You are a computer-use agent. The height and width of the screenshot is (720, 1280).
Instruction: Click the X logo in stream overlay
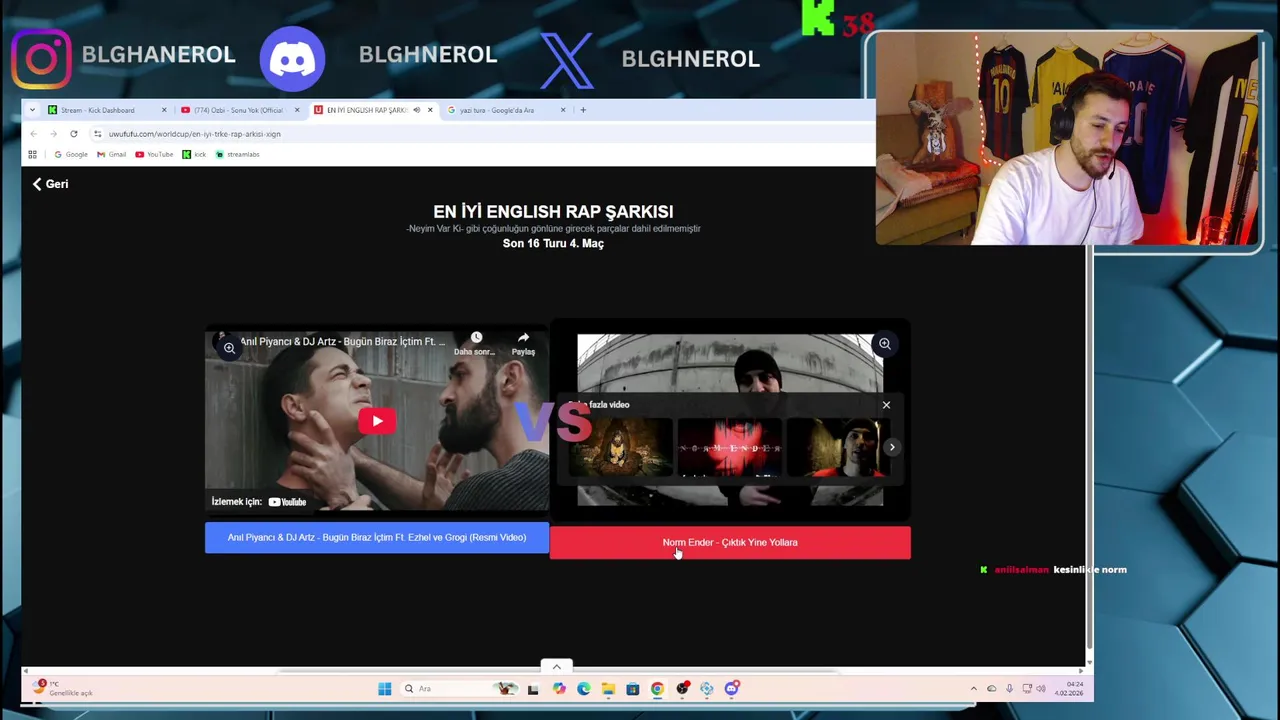tap(567, 59)
